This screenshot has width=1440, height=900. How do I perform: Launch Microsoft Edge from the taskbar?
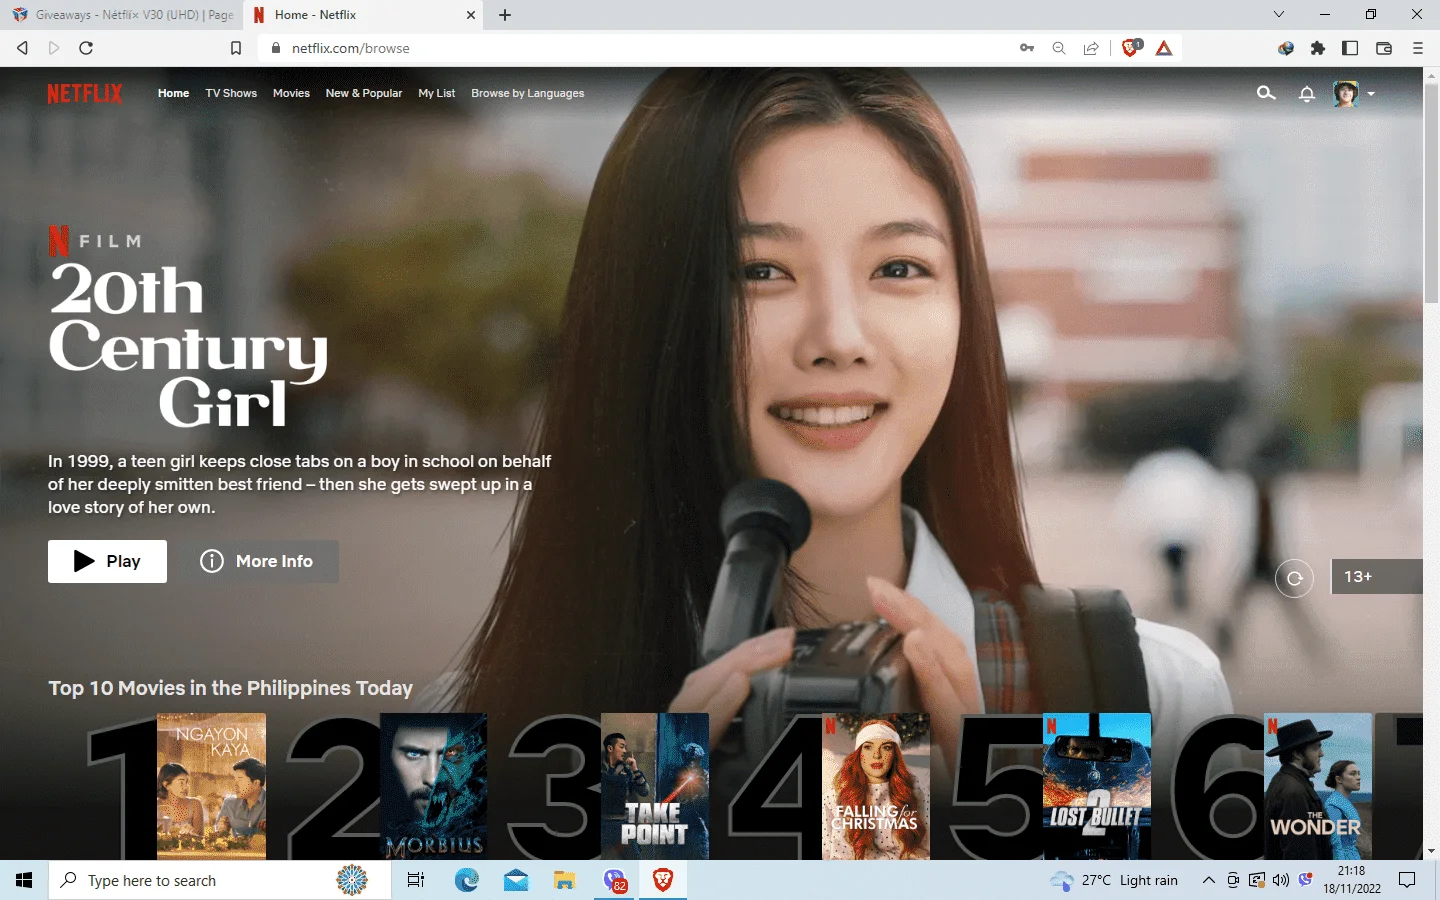click(467, 880)
